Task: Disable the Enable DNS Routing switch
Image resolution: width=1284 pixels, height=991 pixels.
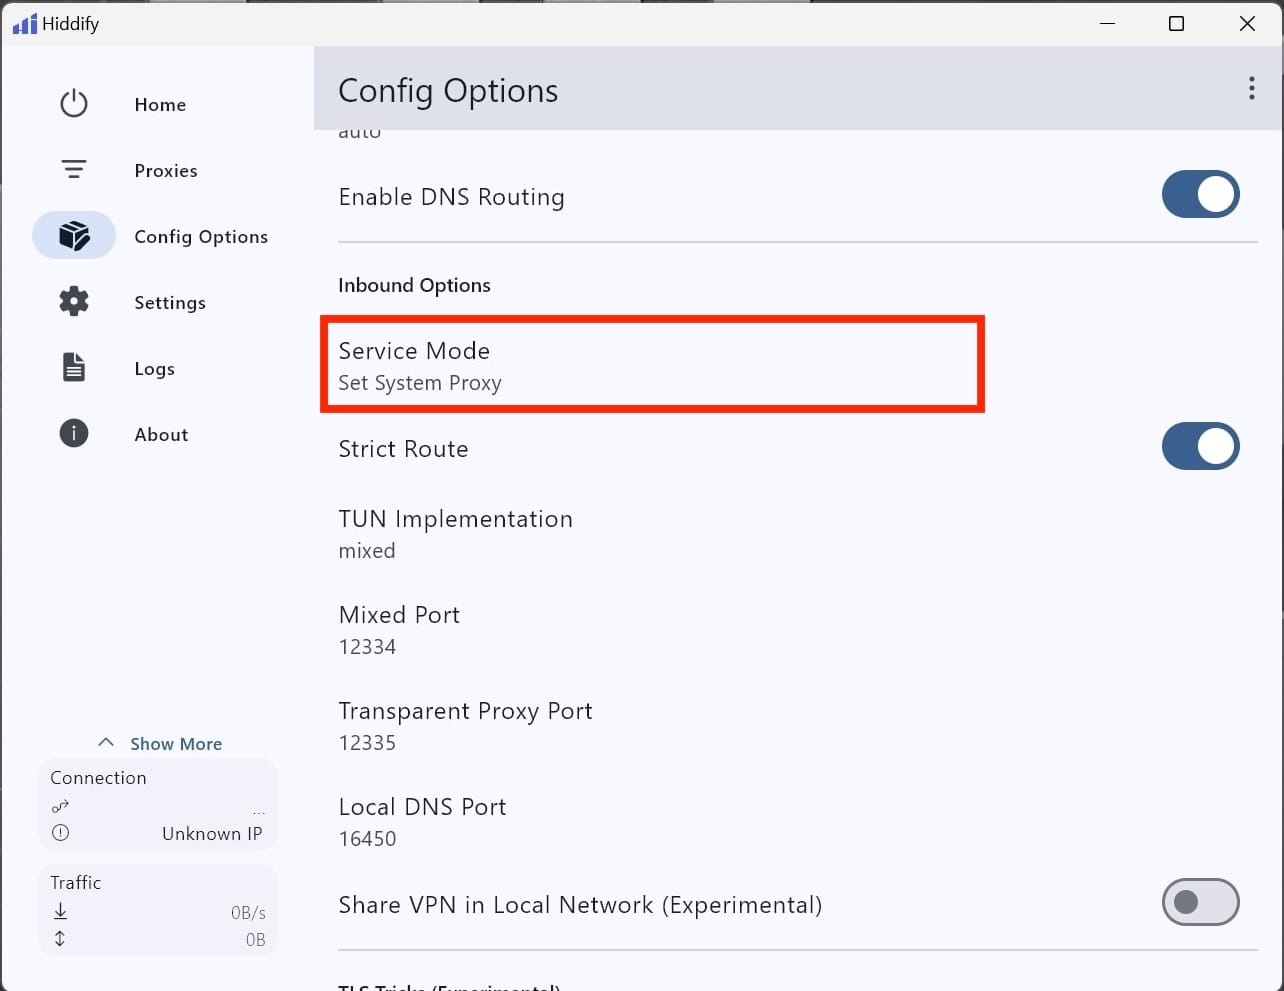Action: click(x=1200, y=195)
